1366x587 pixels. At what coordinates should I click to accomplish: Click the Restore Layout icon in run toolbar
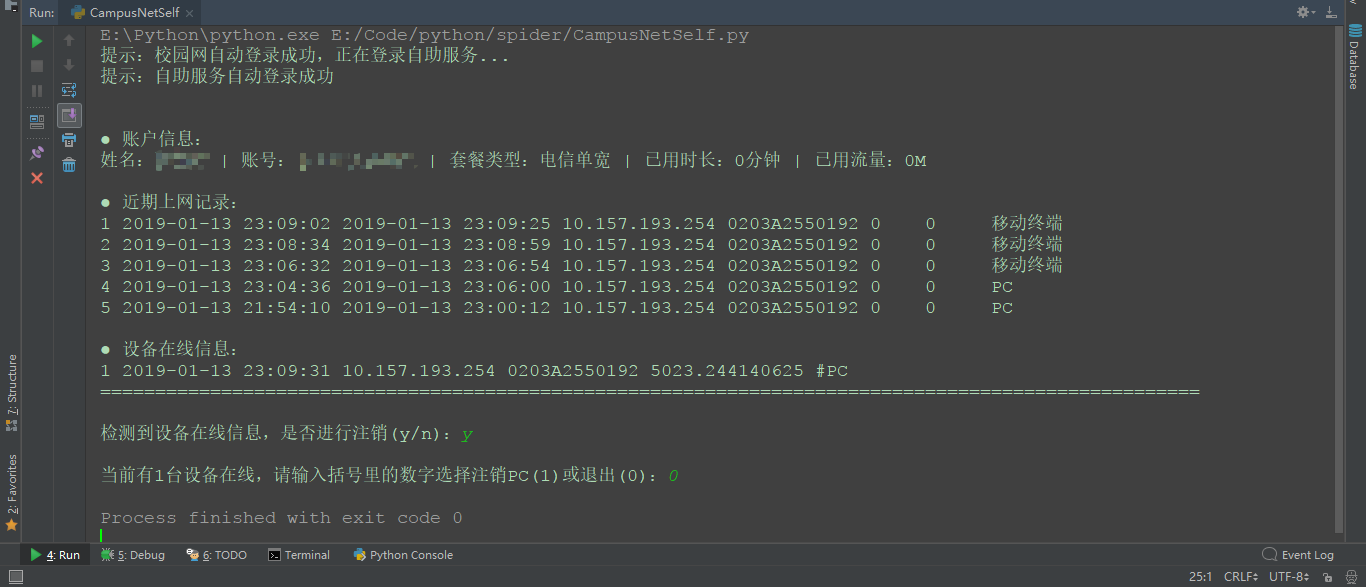(37, 122)
